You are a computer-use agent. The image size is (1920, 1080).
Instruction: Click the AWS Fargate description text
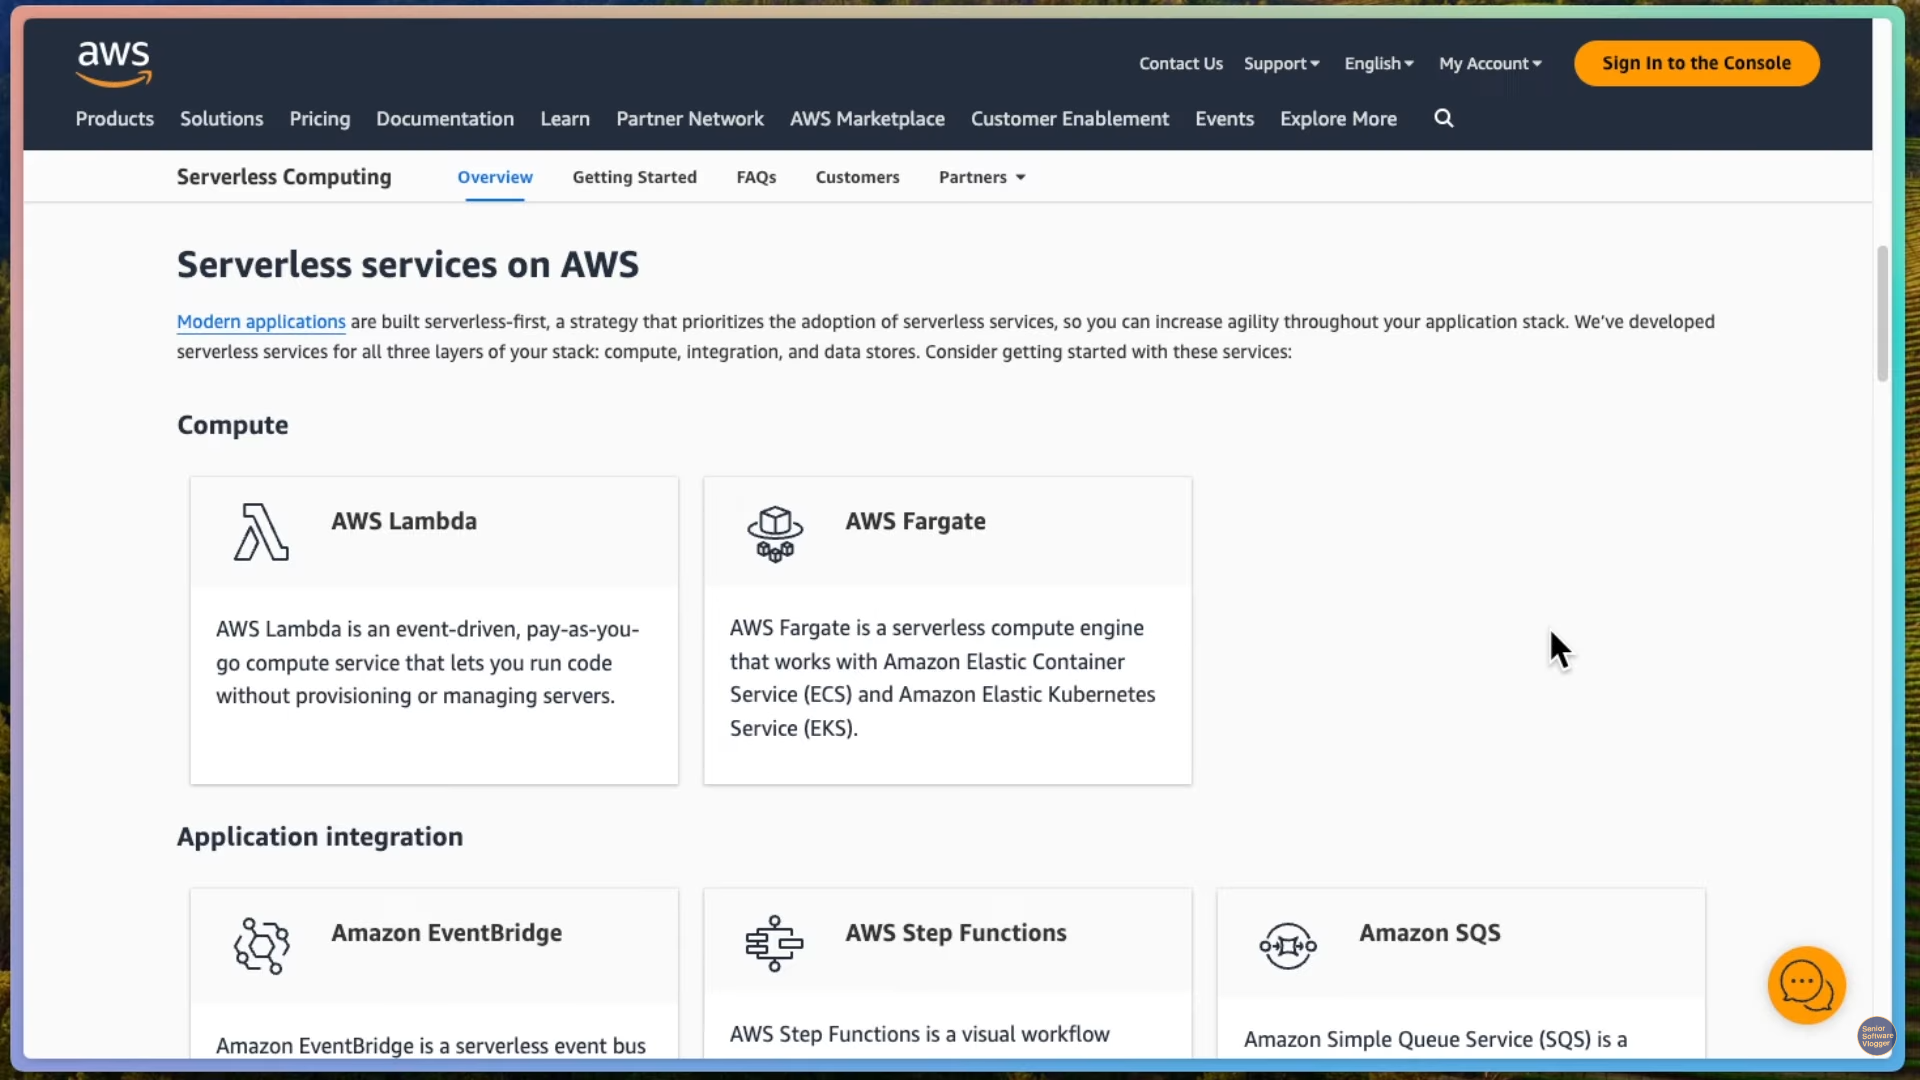pyautogui.click(x=942, y=678)
